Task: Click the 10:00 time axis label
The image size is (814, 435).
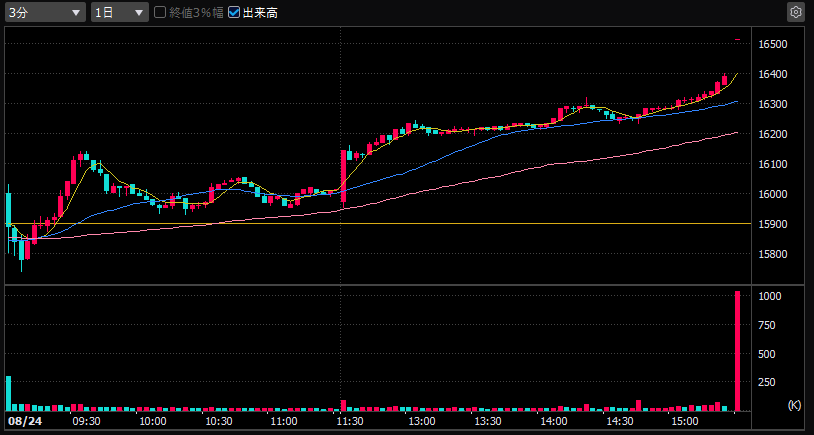Action: pos(153,421)
